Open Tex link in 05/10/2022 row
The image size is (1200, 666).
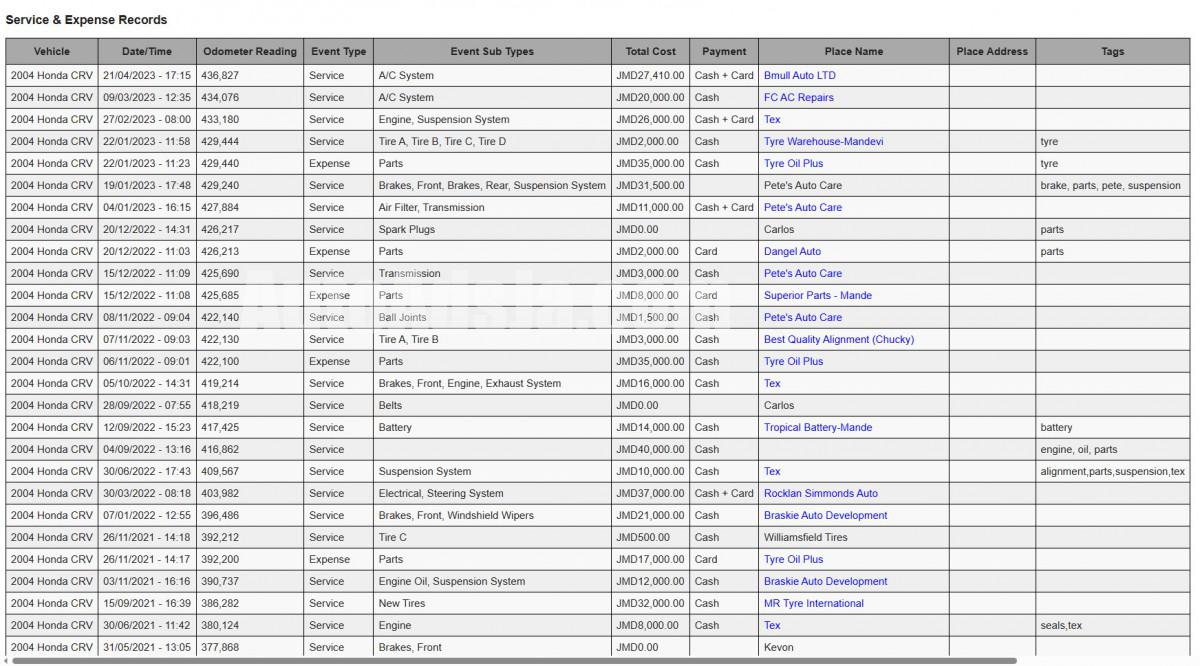coord(772,383)
